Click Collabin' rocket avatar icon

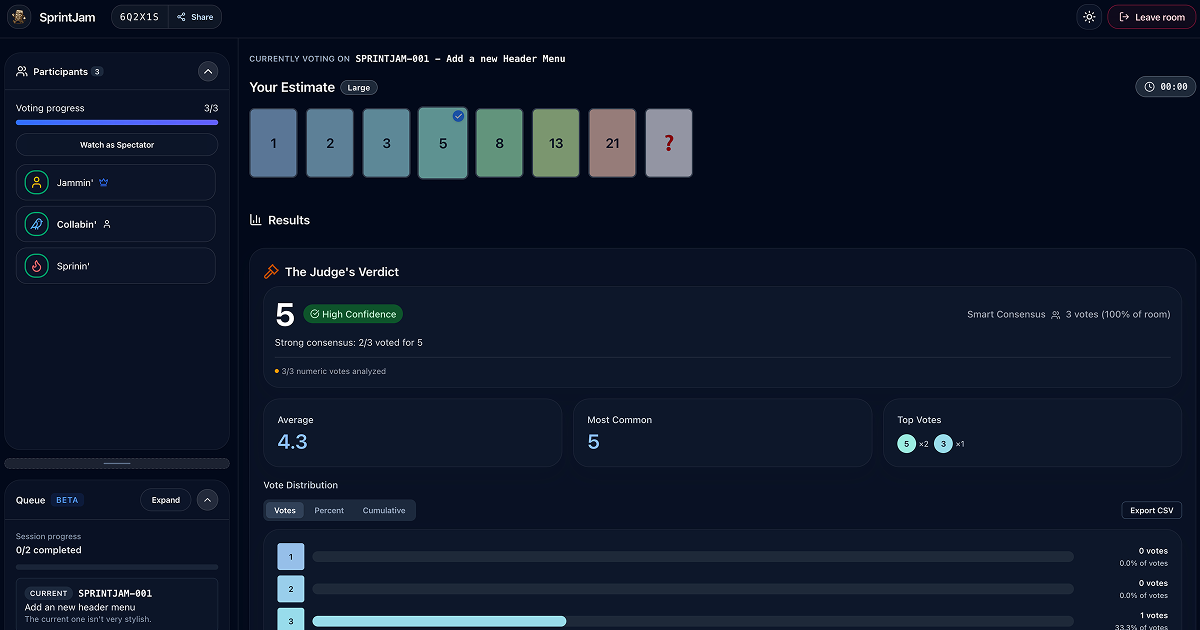point(37,225)
